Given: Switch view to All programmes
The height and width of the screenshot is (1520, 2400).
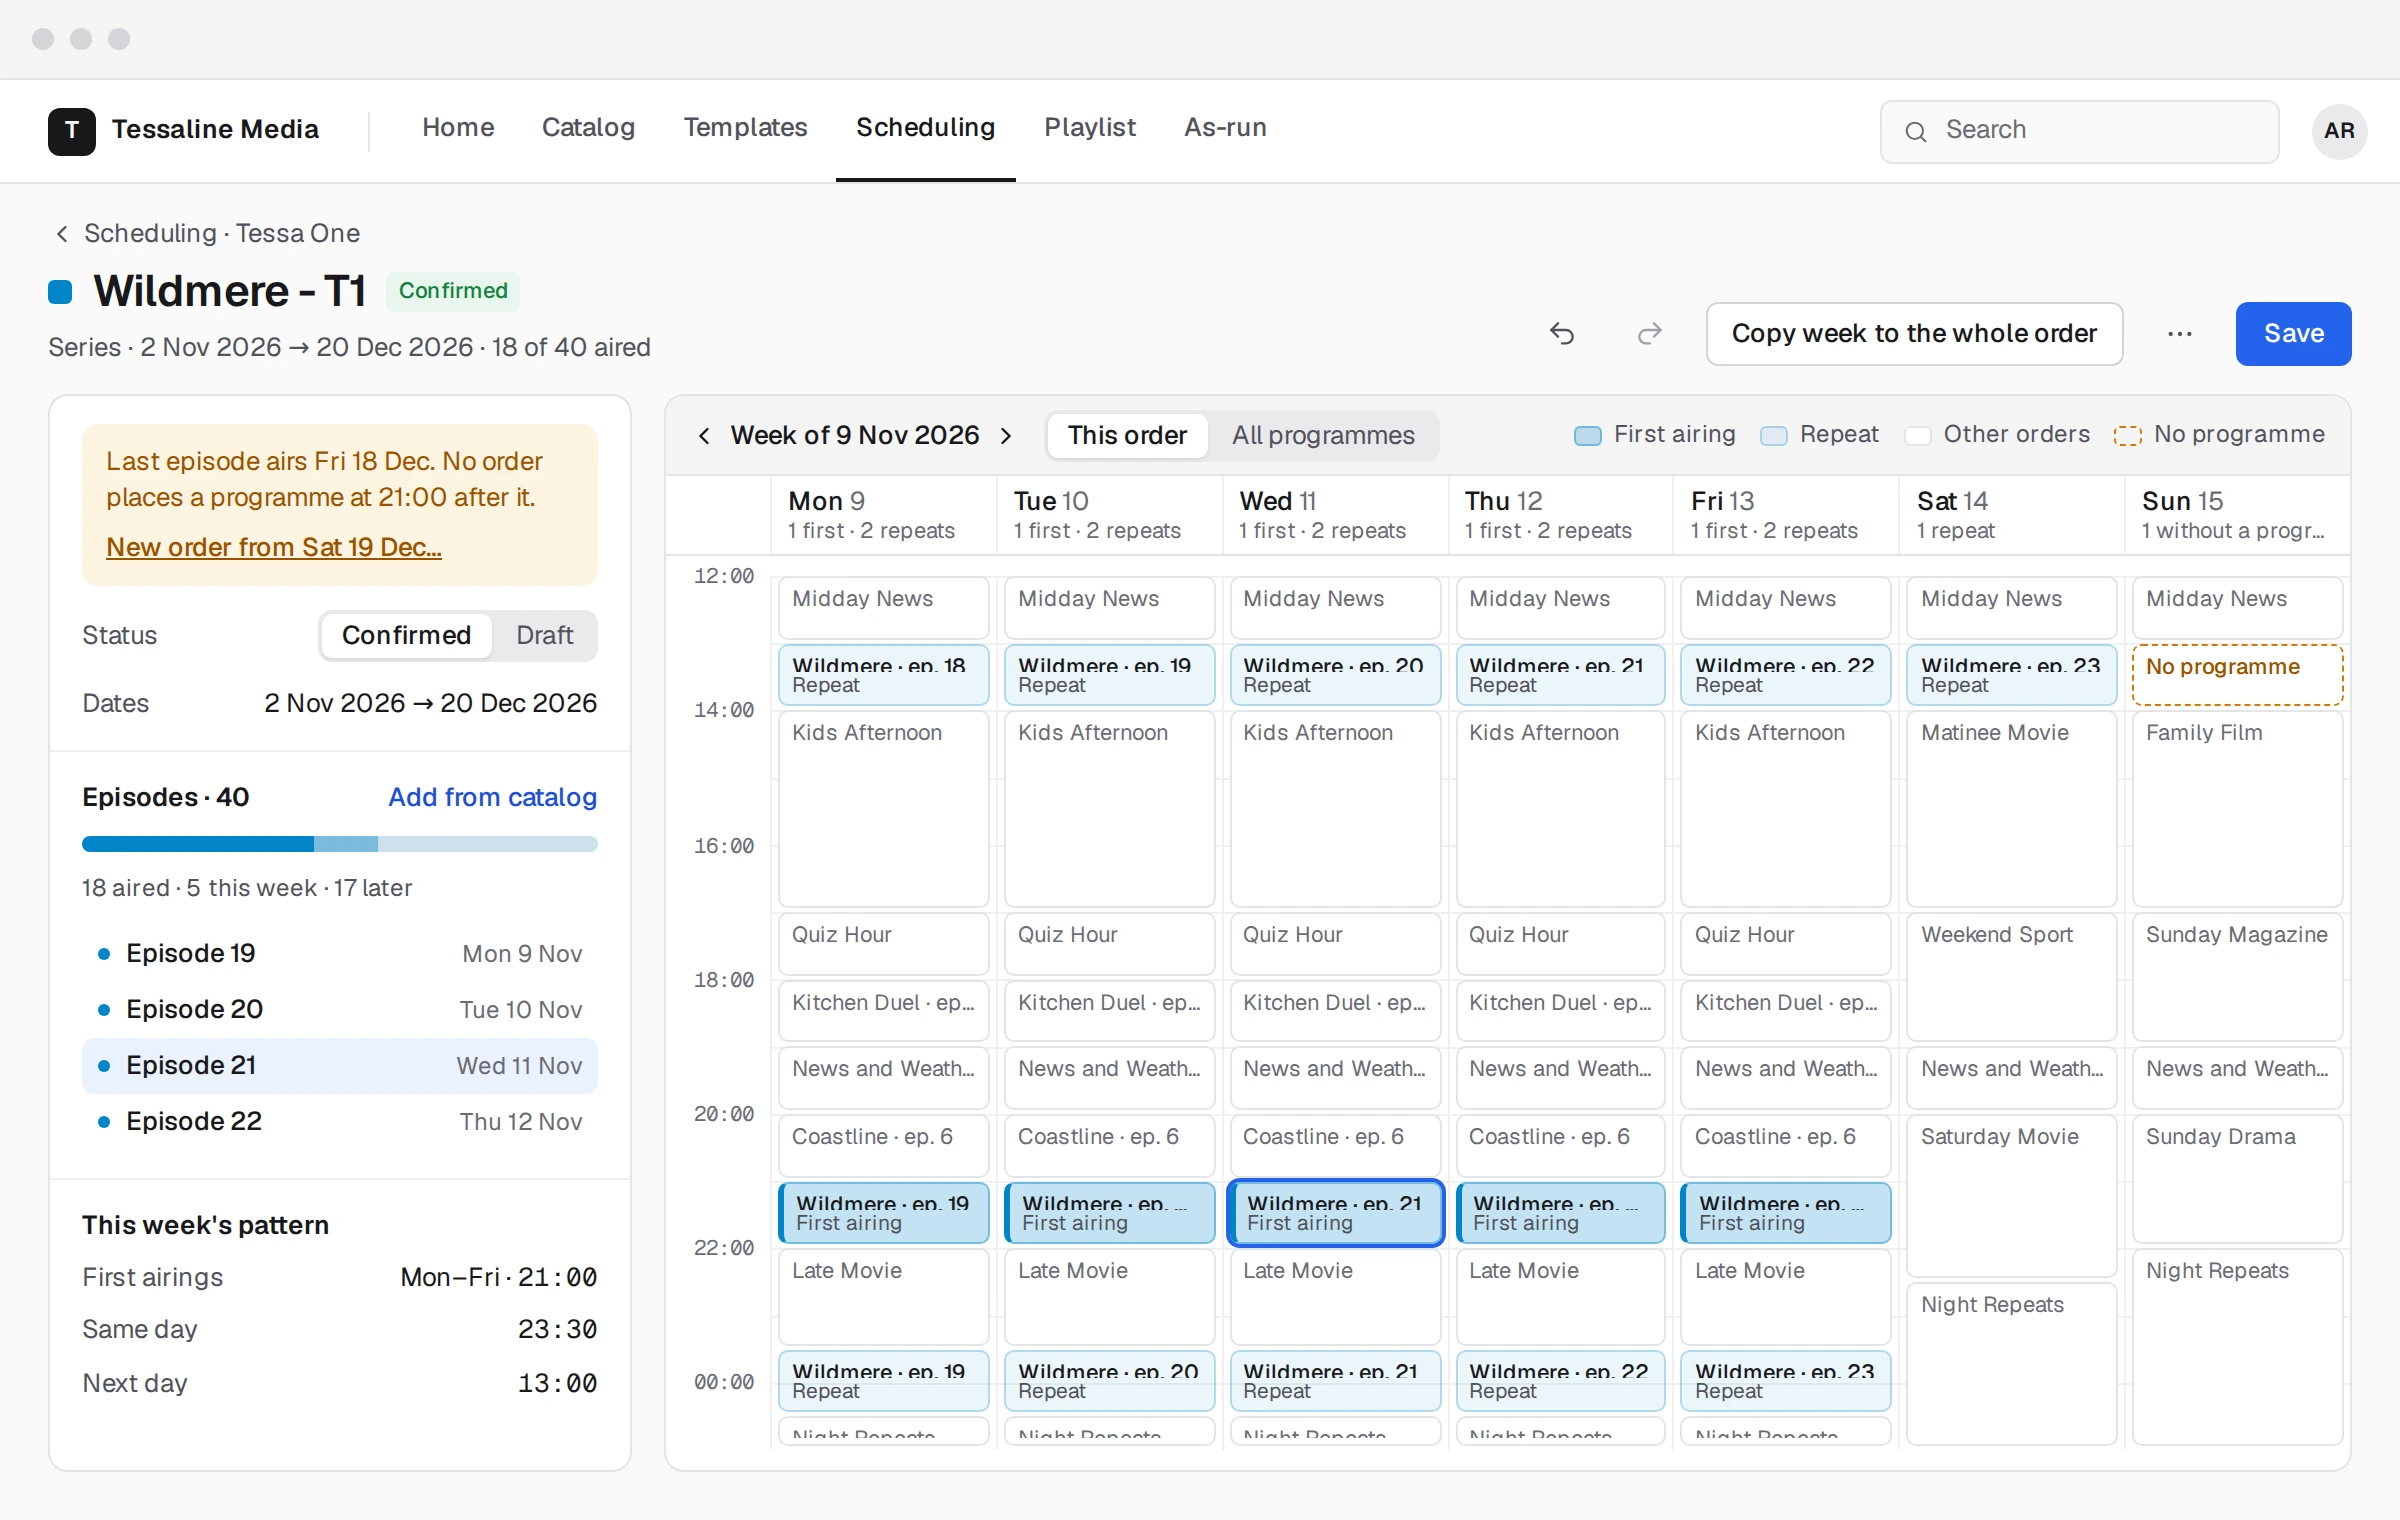Looking at the screenshot, I should coord(1323,435).
